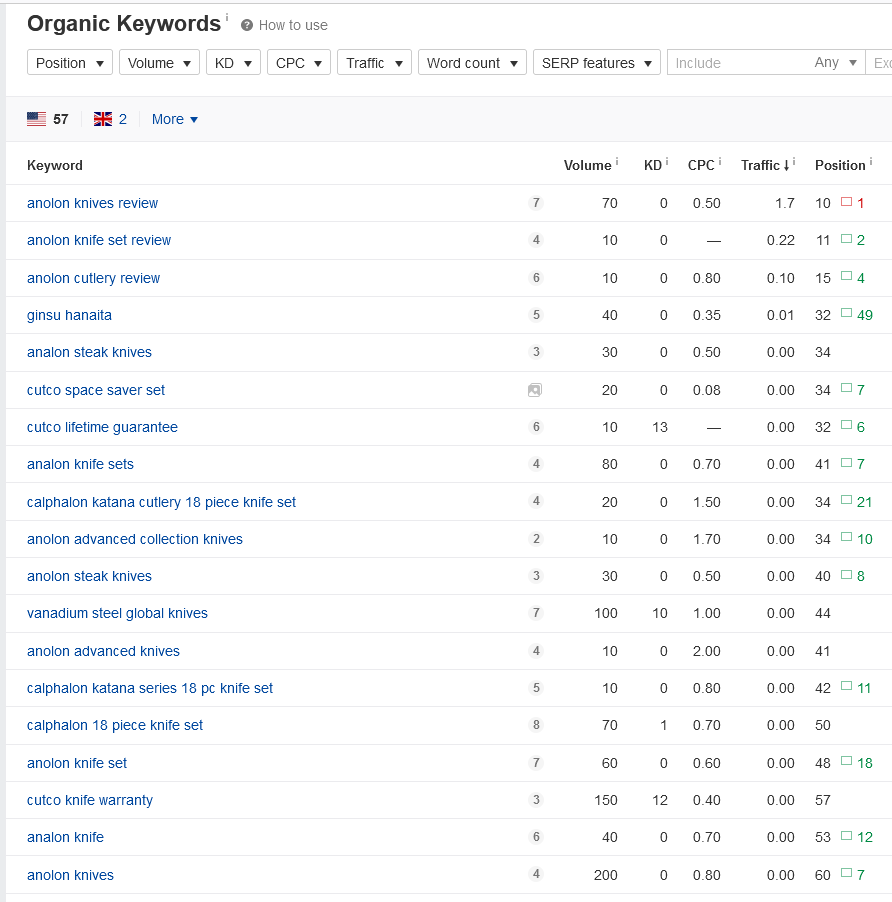
Task: Open SERP features badge for analon knife
Action: pos(536,836)
